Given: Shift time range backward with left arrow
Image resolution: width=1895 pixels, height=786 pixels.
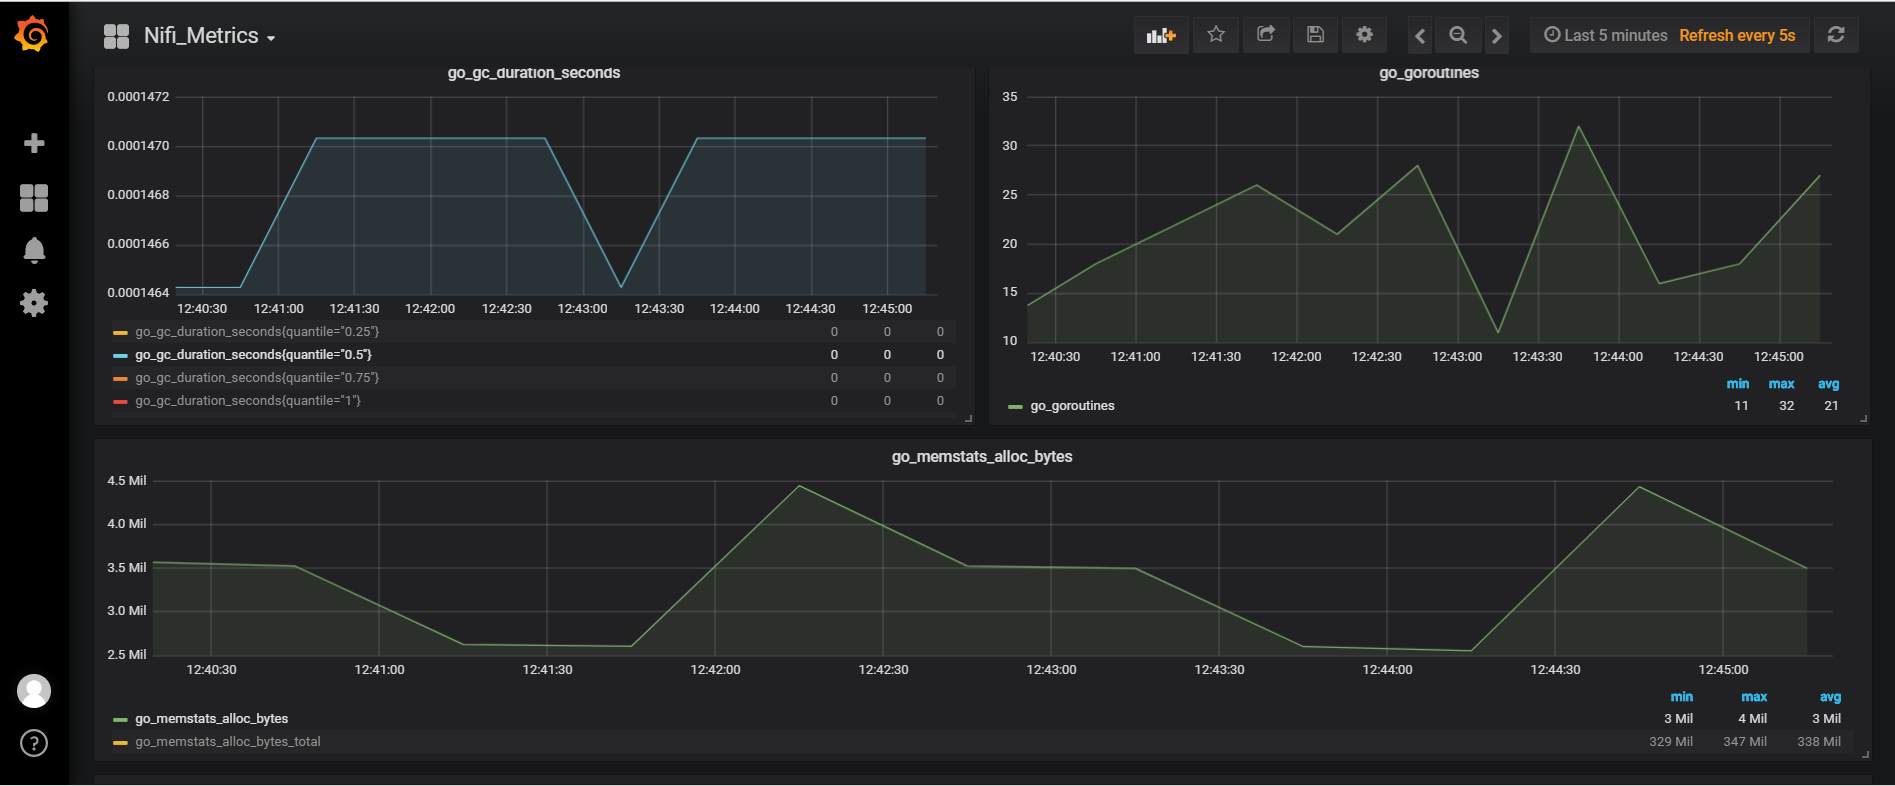Looking at the screenshot, I should (x=1420, y=35).
